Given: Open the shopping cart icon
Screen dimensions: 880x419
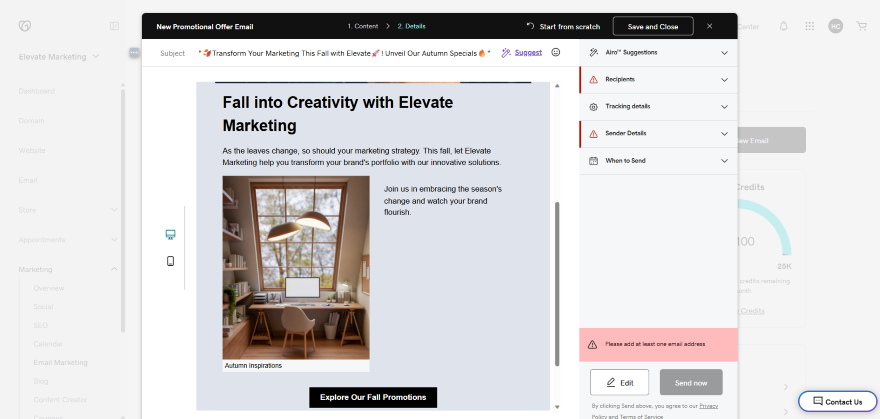Looking at the screenshot, I should coord(861,26).
